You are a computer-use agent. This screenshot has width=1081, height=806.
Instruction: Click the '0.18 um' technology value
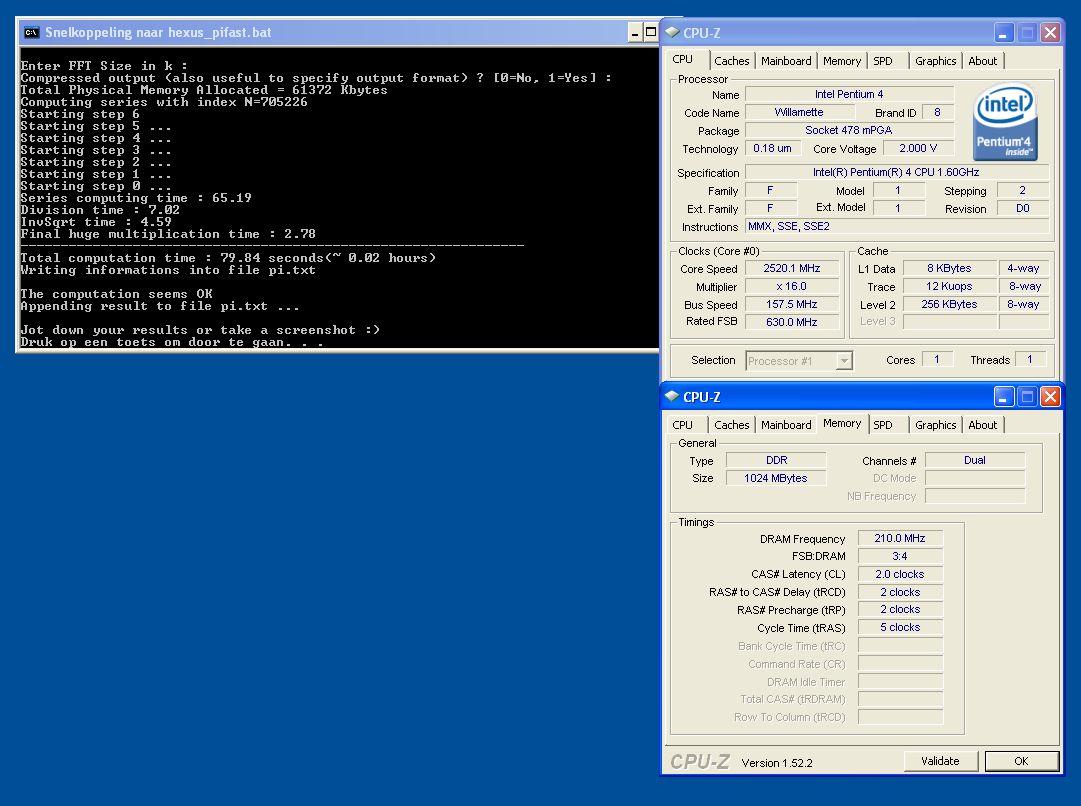[772, 148]
